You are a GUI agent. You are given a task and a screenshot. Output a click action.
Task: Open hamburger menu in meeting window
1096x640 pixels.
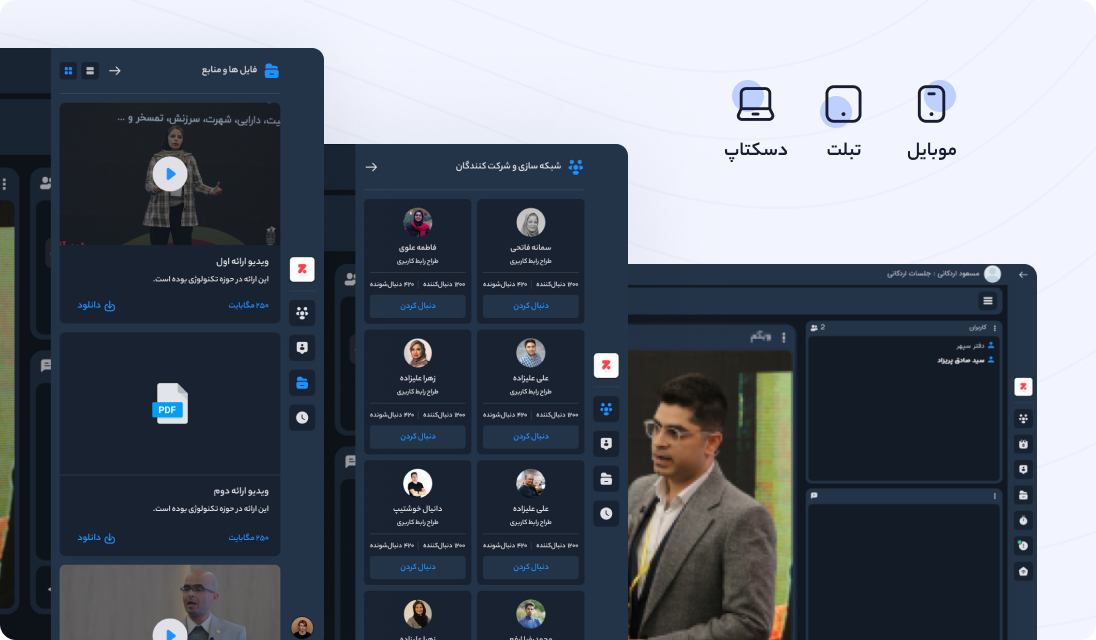click(988, 301)
